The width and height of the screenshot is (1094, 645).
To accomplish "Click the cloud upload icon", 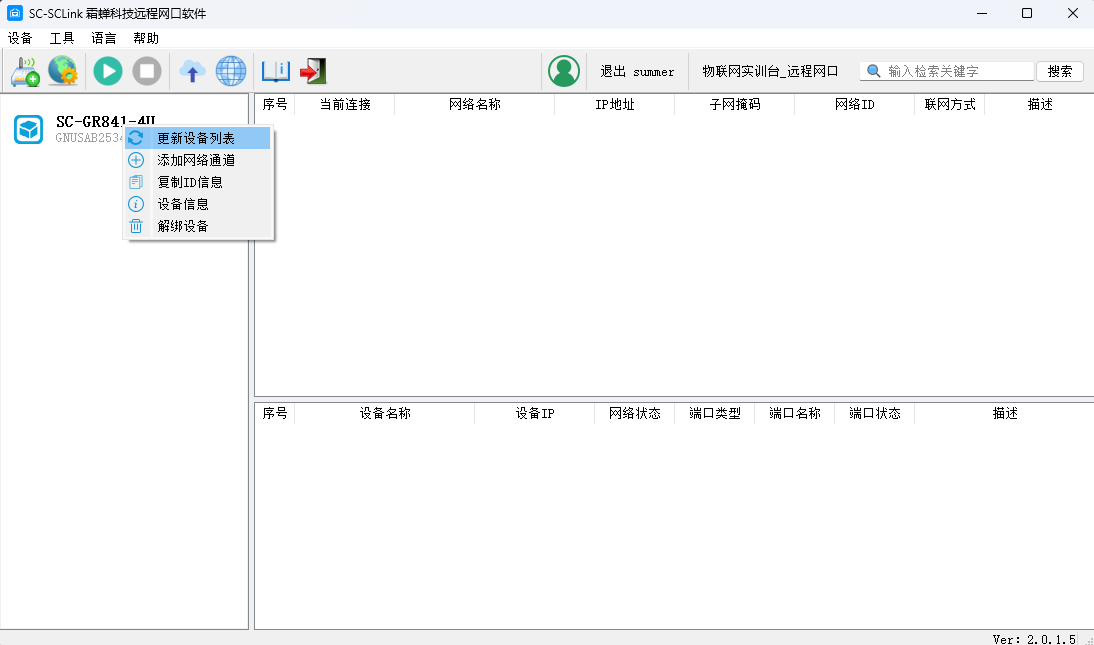I will (192, 71).
